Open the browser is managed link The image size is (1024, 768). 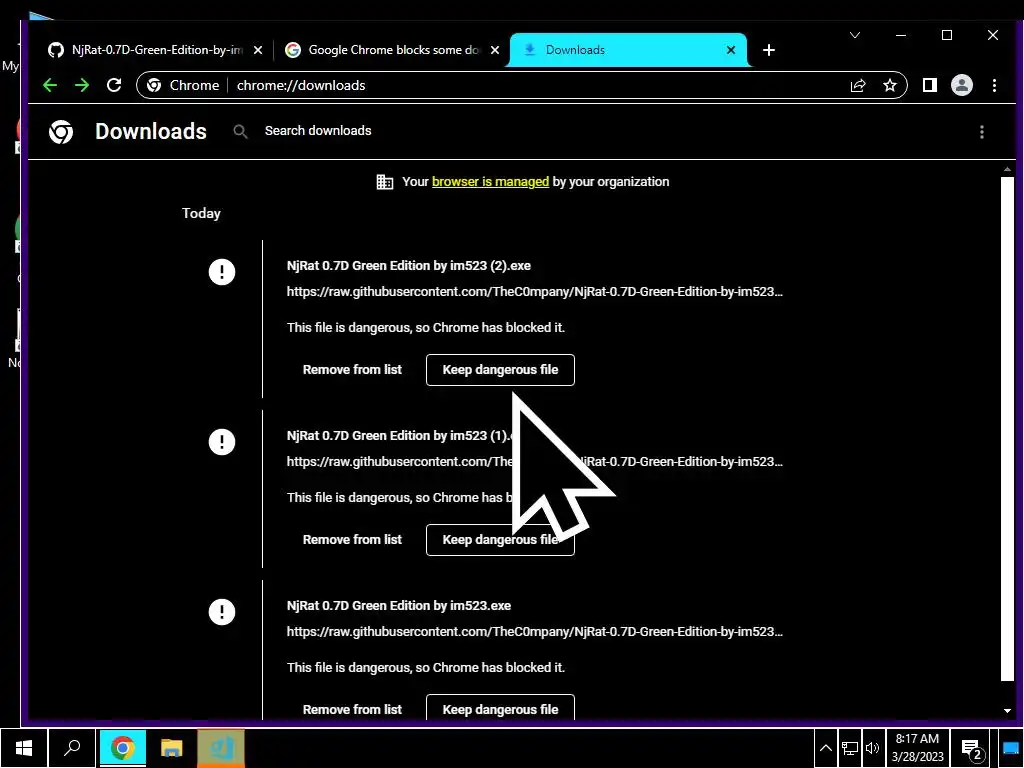click(490, 182)
